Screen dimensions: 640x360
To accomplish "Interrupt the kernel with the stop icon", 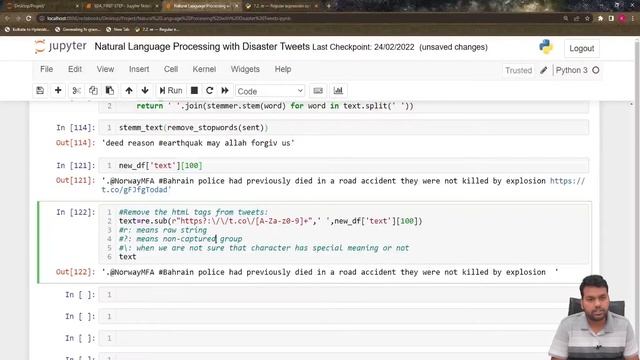I will (194, 91).
